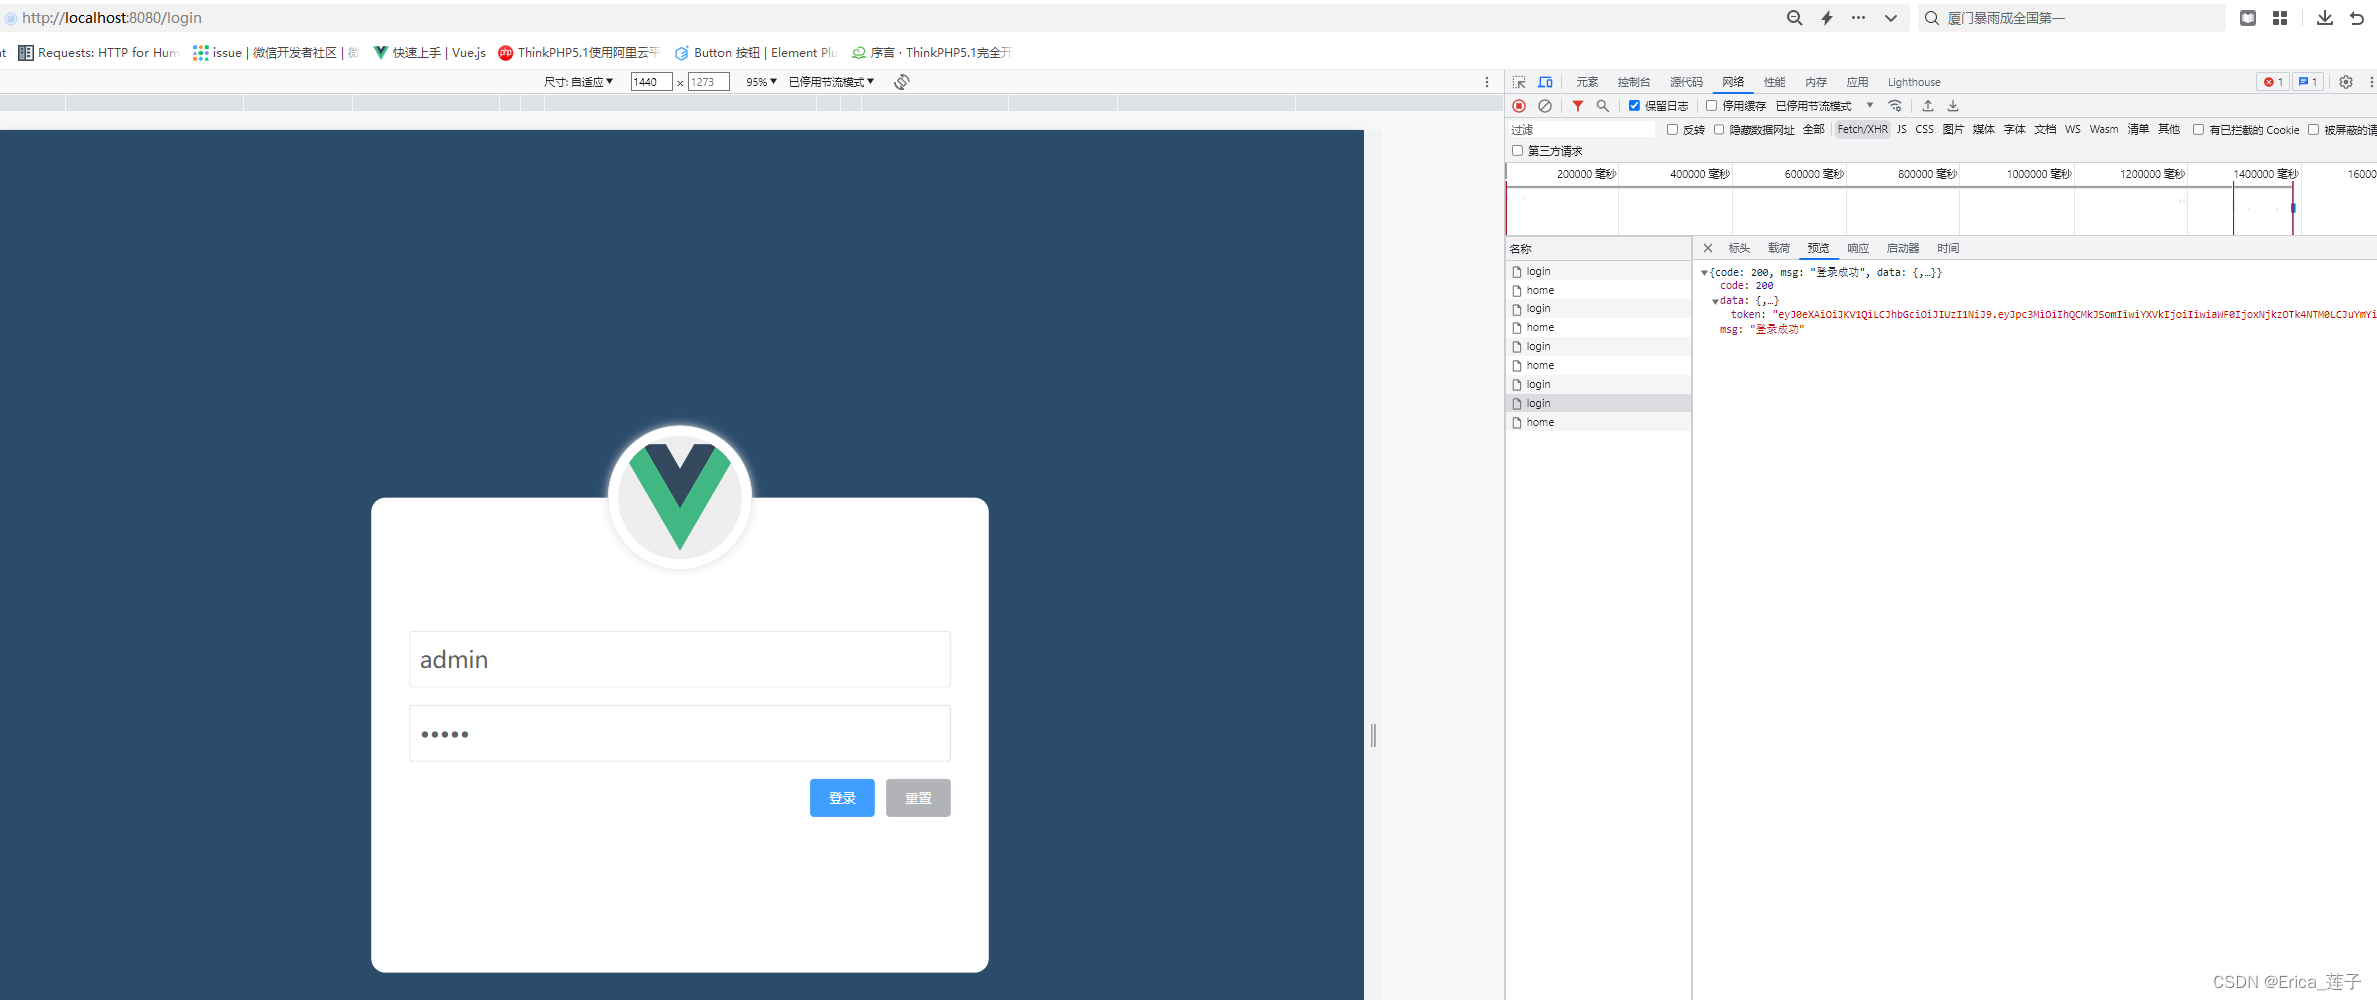The height and width of the screenshot is (1000, 2377).
Task: Open the 载荷 Payload tab
Action: (x=1779, y=248)
